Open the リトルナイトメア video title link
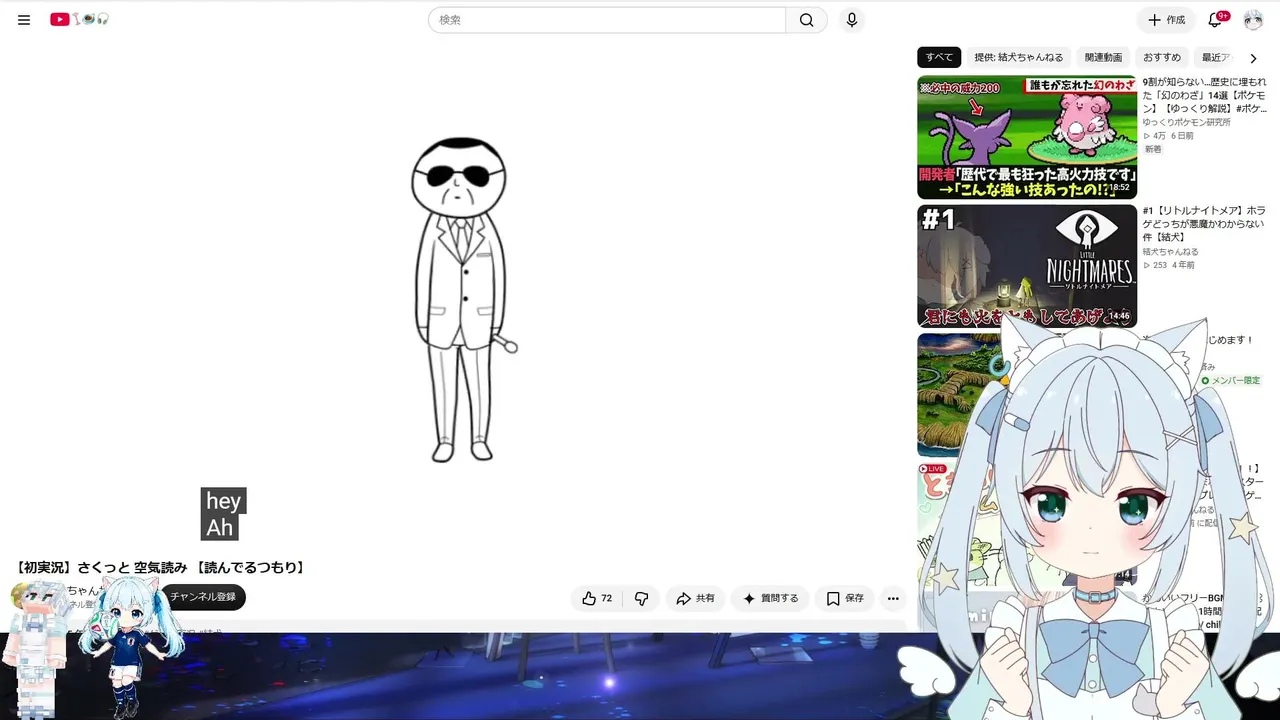Screen dimensions: 1280x720 1204,224
